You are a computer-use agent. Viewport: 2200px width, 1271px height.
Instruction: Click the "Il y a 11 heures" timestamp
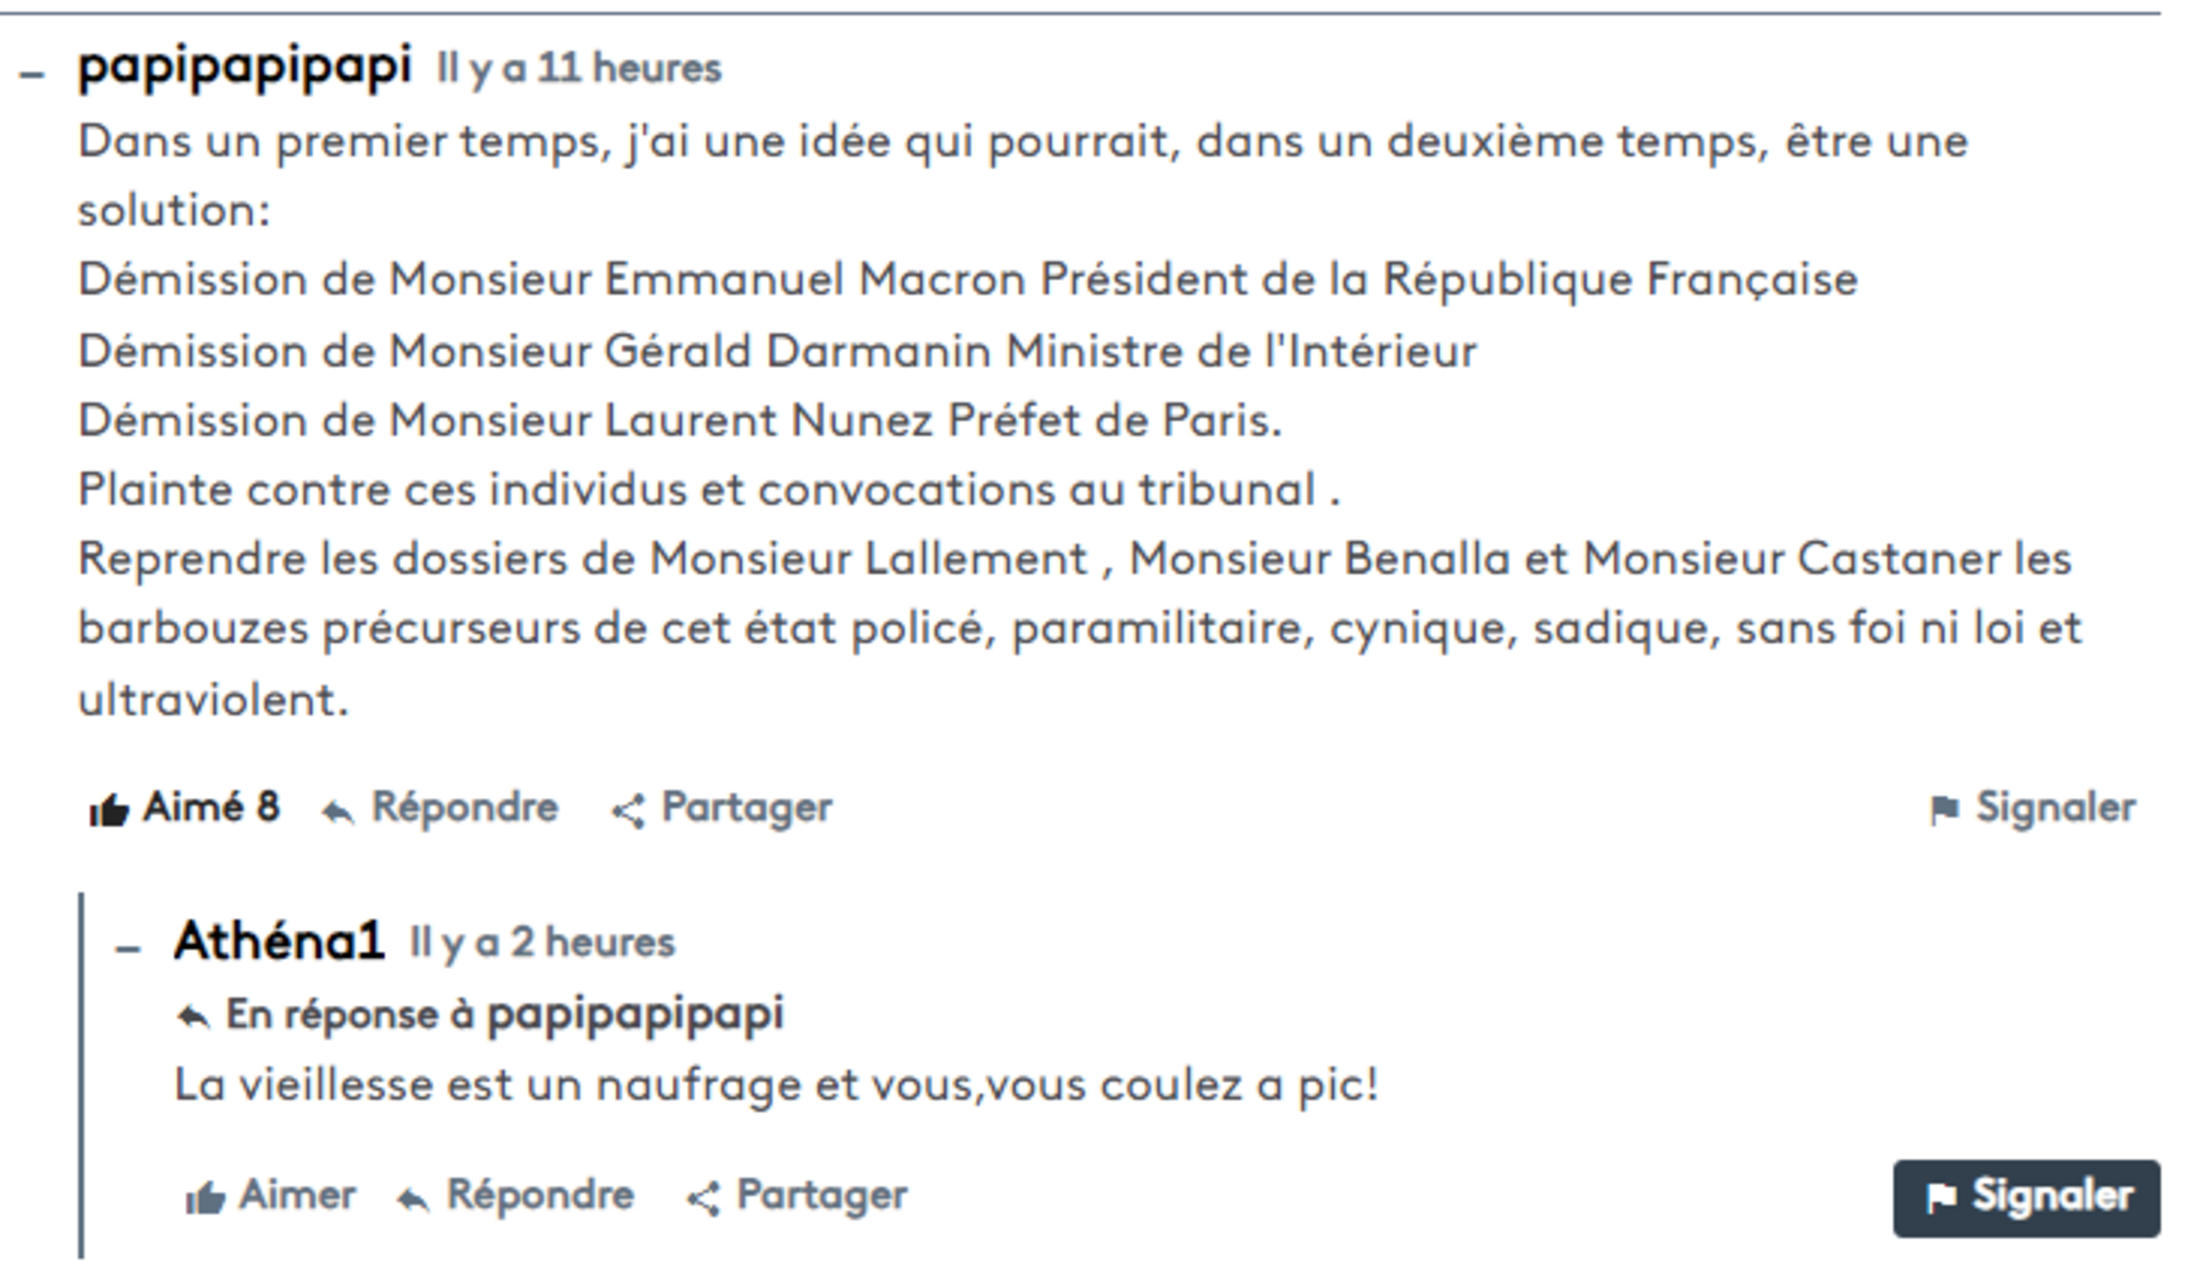point(579,69)
